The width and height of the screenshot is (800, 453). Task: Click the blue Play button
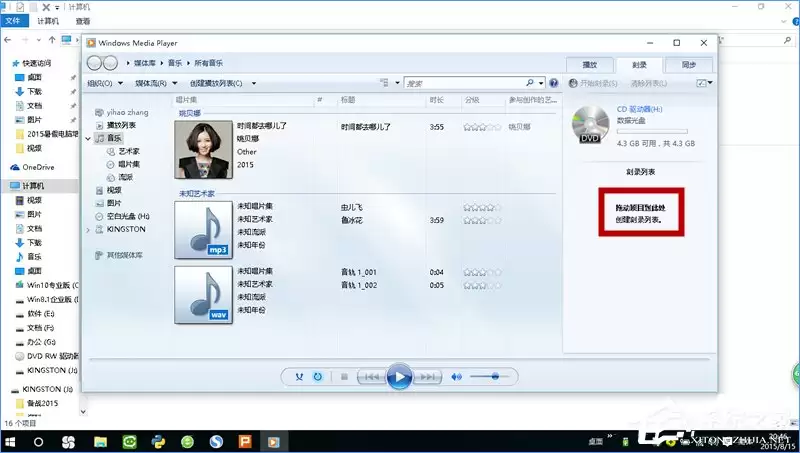[x=399, y=377]
